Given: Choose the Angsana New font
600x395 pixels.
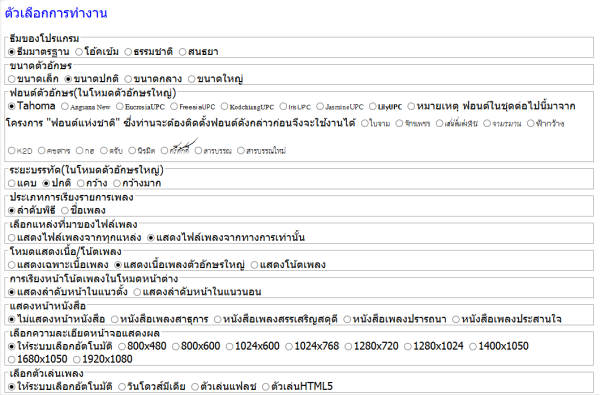Looking at the screenshot, I should coord(65,106).
